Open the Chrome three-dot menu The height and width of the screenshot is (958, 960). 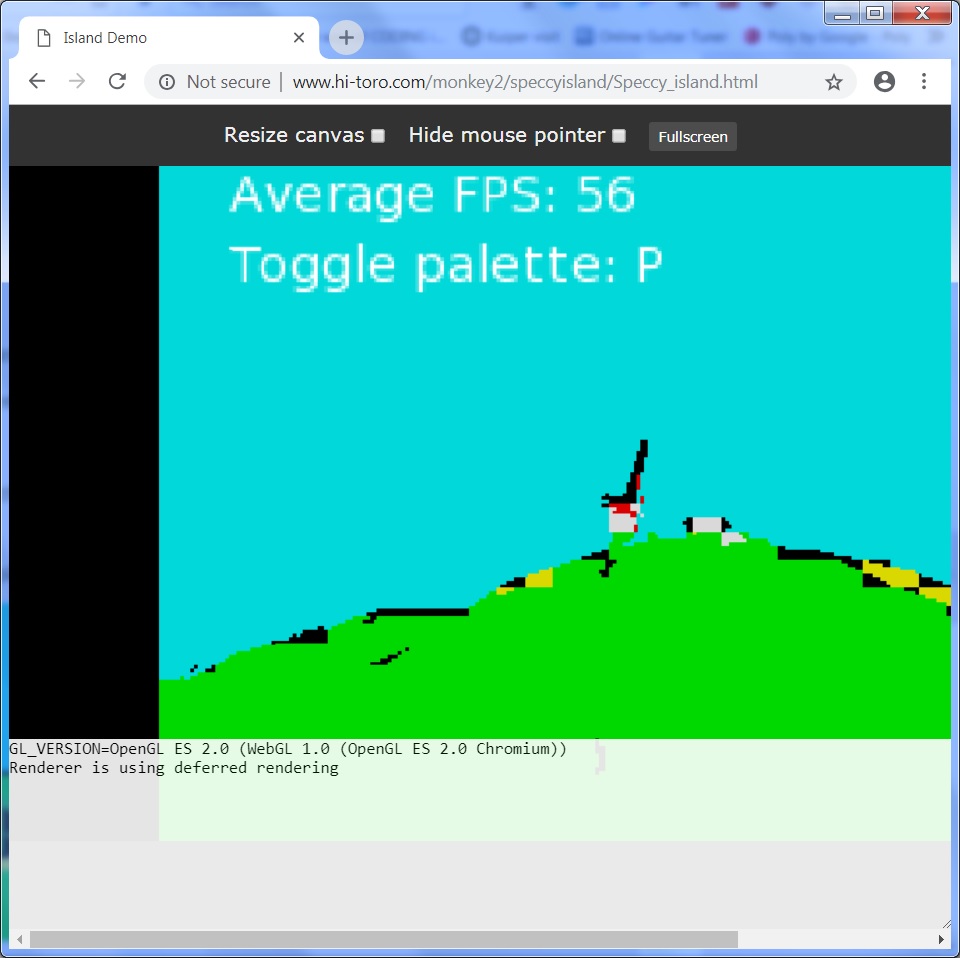[923, 82]
